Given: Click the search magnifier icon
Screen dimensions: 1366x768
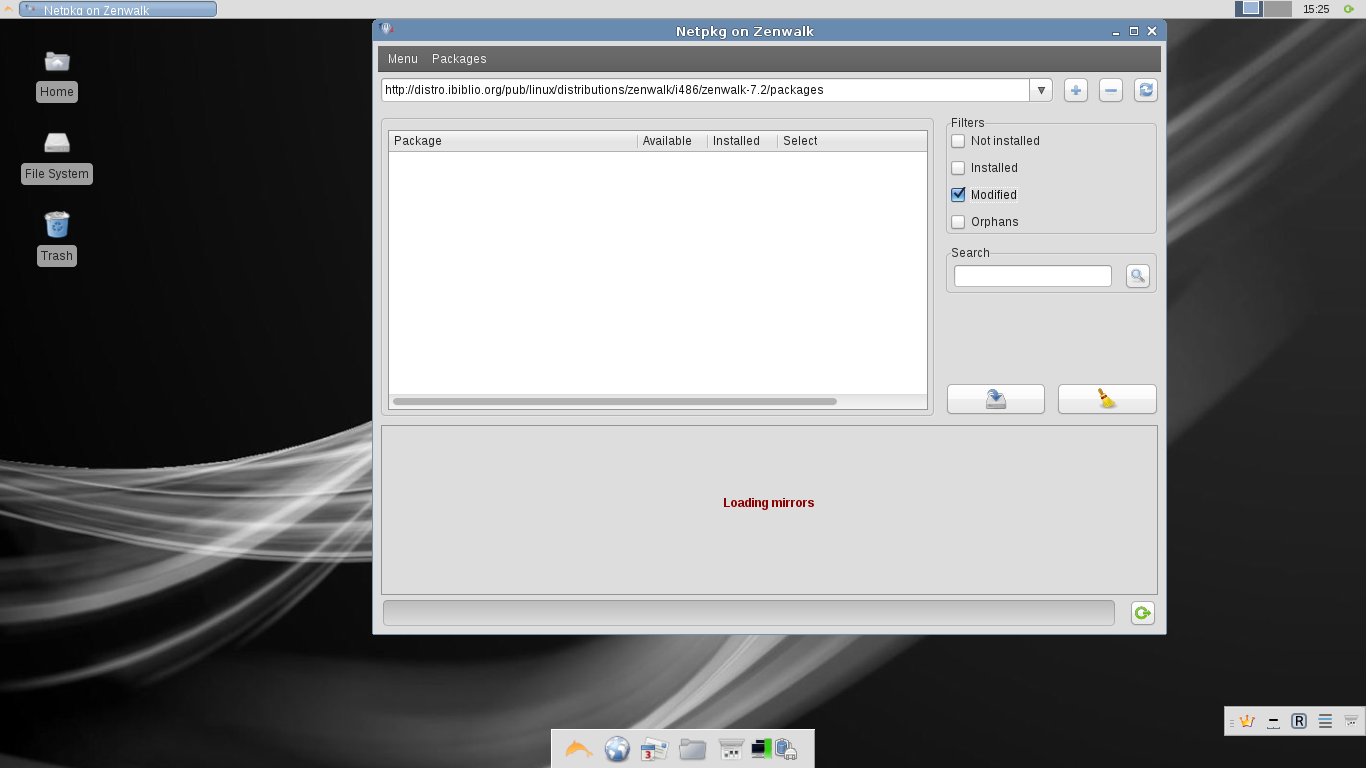Looking at the screenshot, I should (x=1138, y=276).
